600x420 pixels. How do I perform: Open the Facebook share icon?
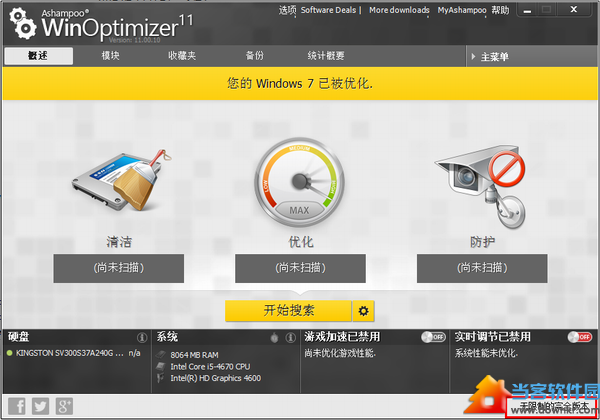click(x=17, y=406)
